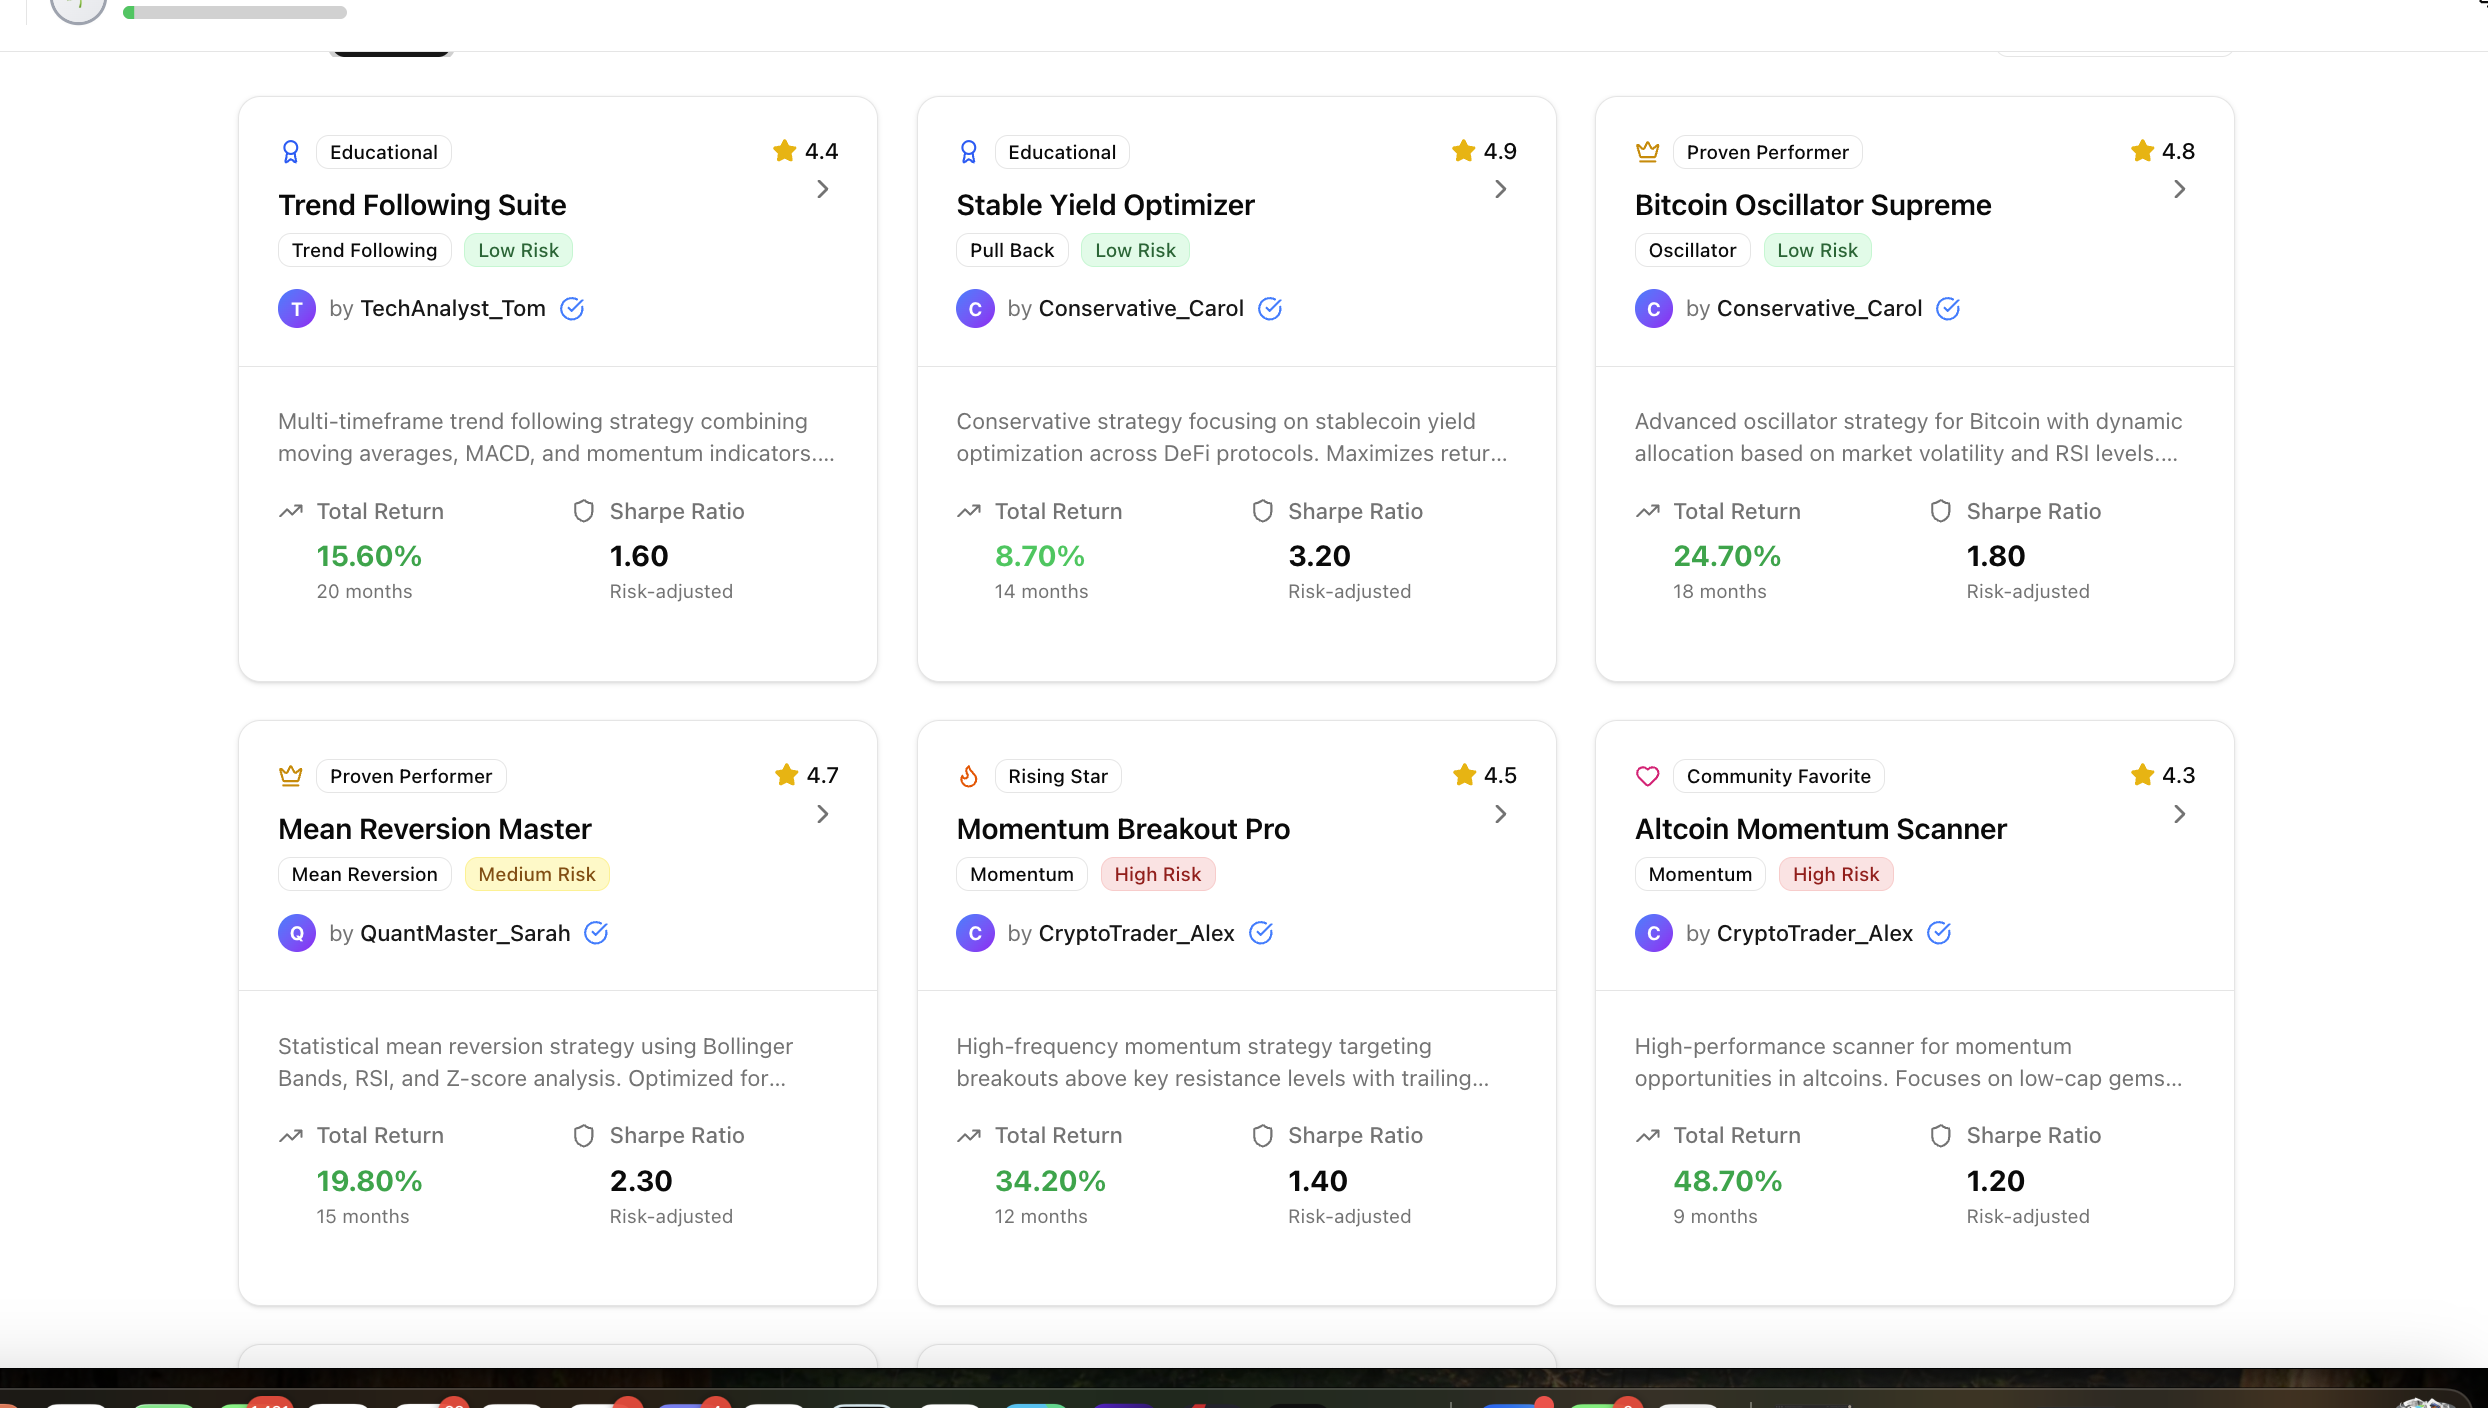Click the Rising Star badge
The image size is (2488, 1408).
pyautogui.click(x=1058, y=776)
